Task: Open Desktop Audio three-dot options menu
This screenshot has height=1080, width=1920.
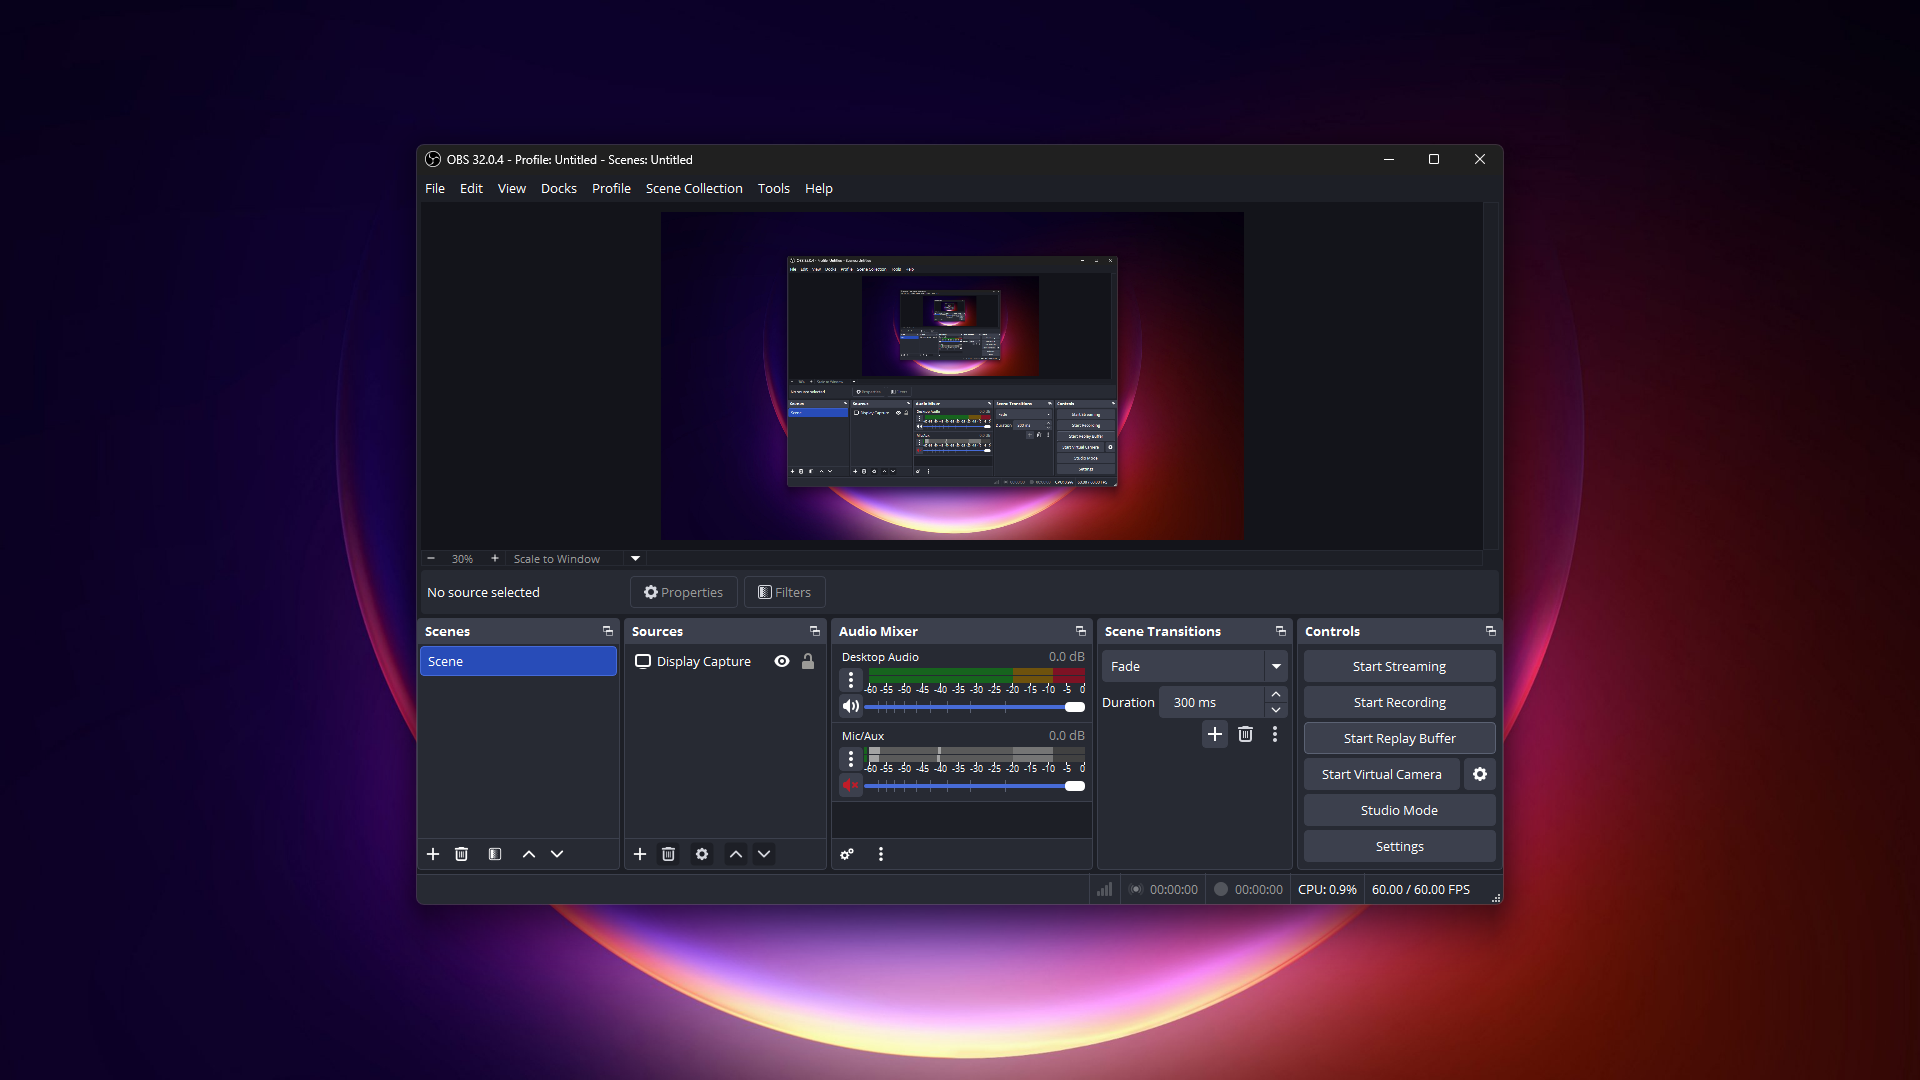Action: [851, 680]
